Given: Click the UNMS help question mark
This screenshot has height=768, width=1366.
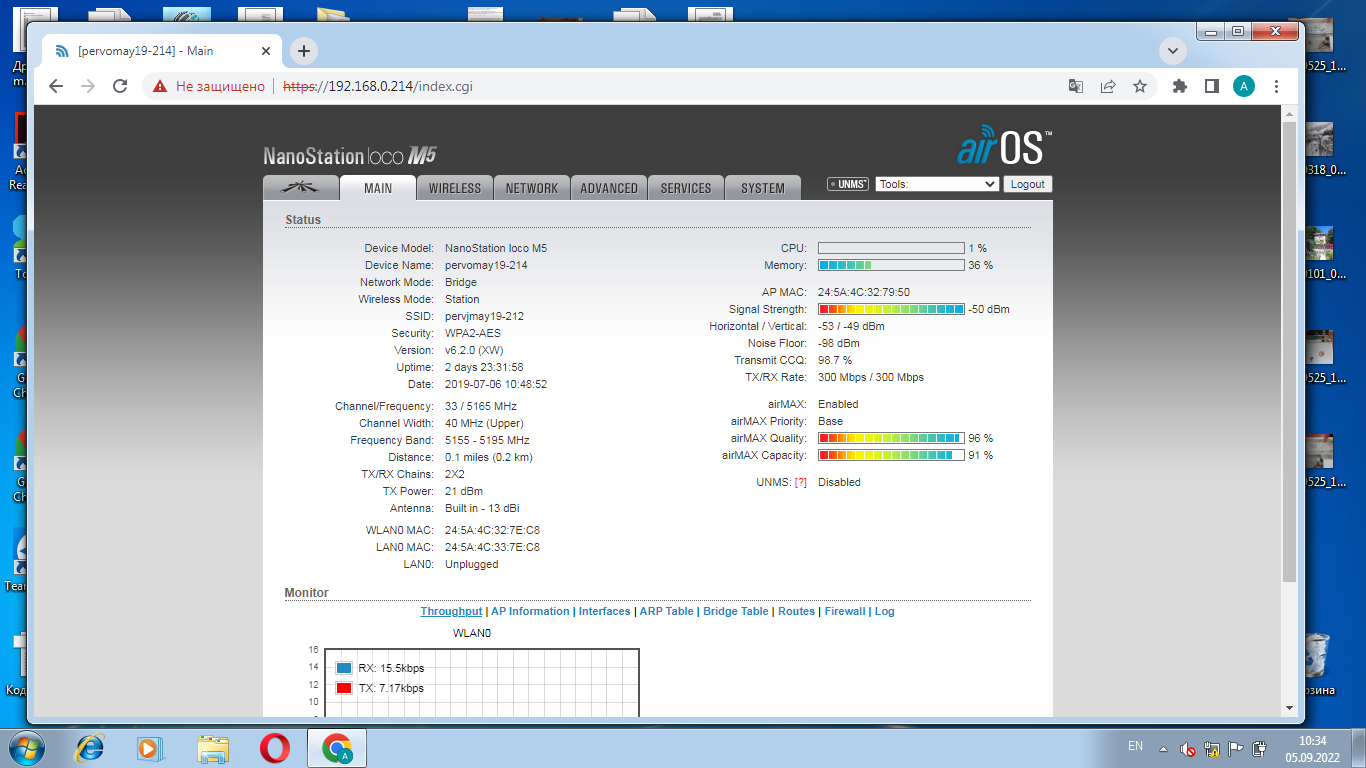Looking at the screenshot, I should pos(800,482).
